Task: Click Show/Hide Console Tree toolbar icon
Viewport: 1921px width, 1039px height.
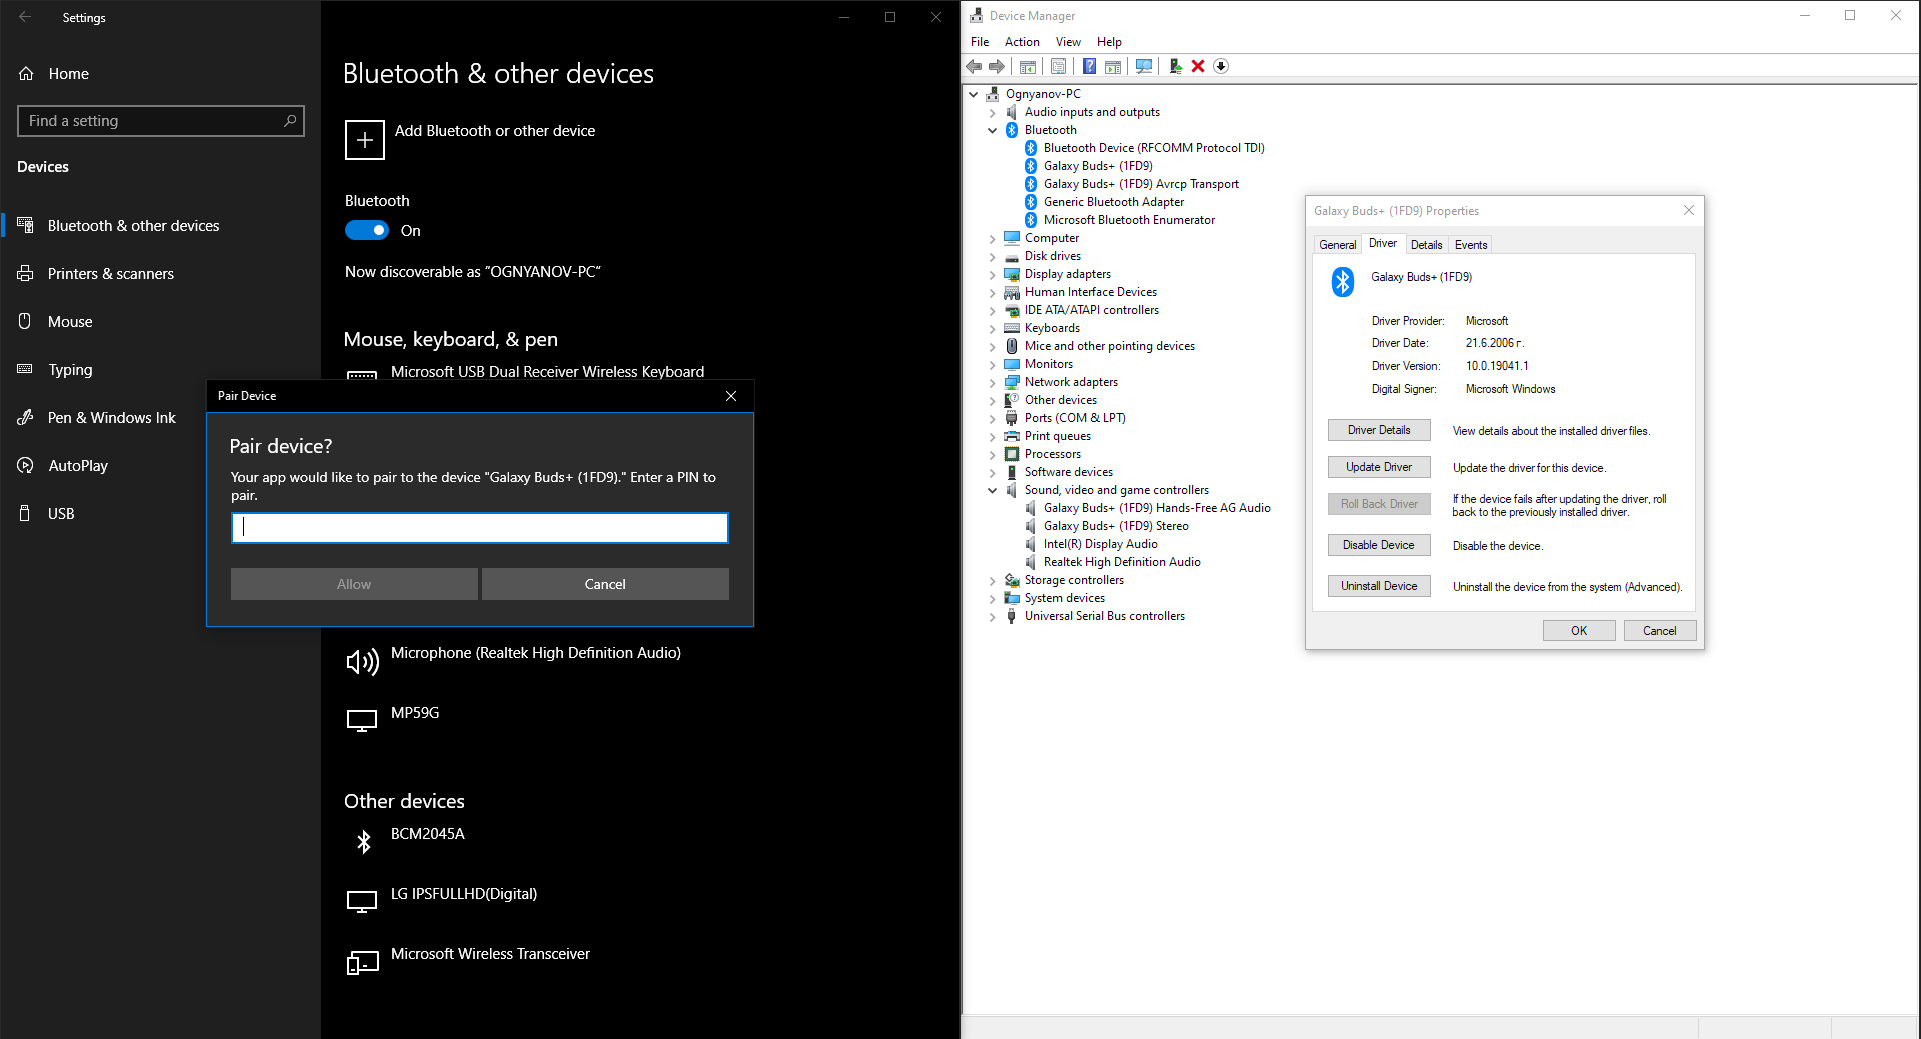Action: [1028, 66]
